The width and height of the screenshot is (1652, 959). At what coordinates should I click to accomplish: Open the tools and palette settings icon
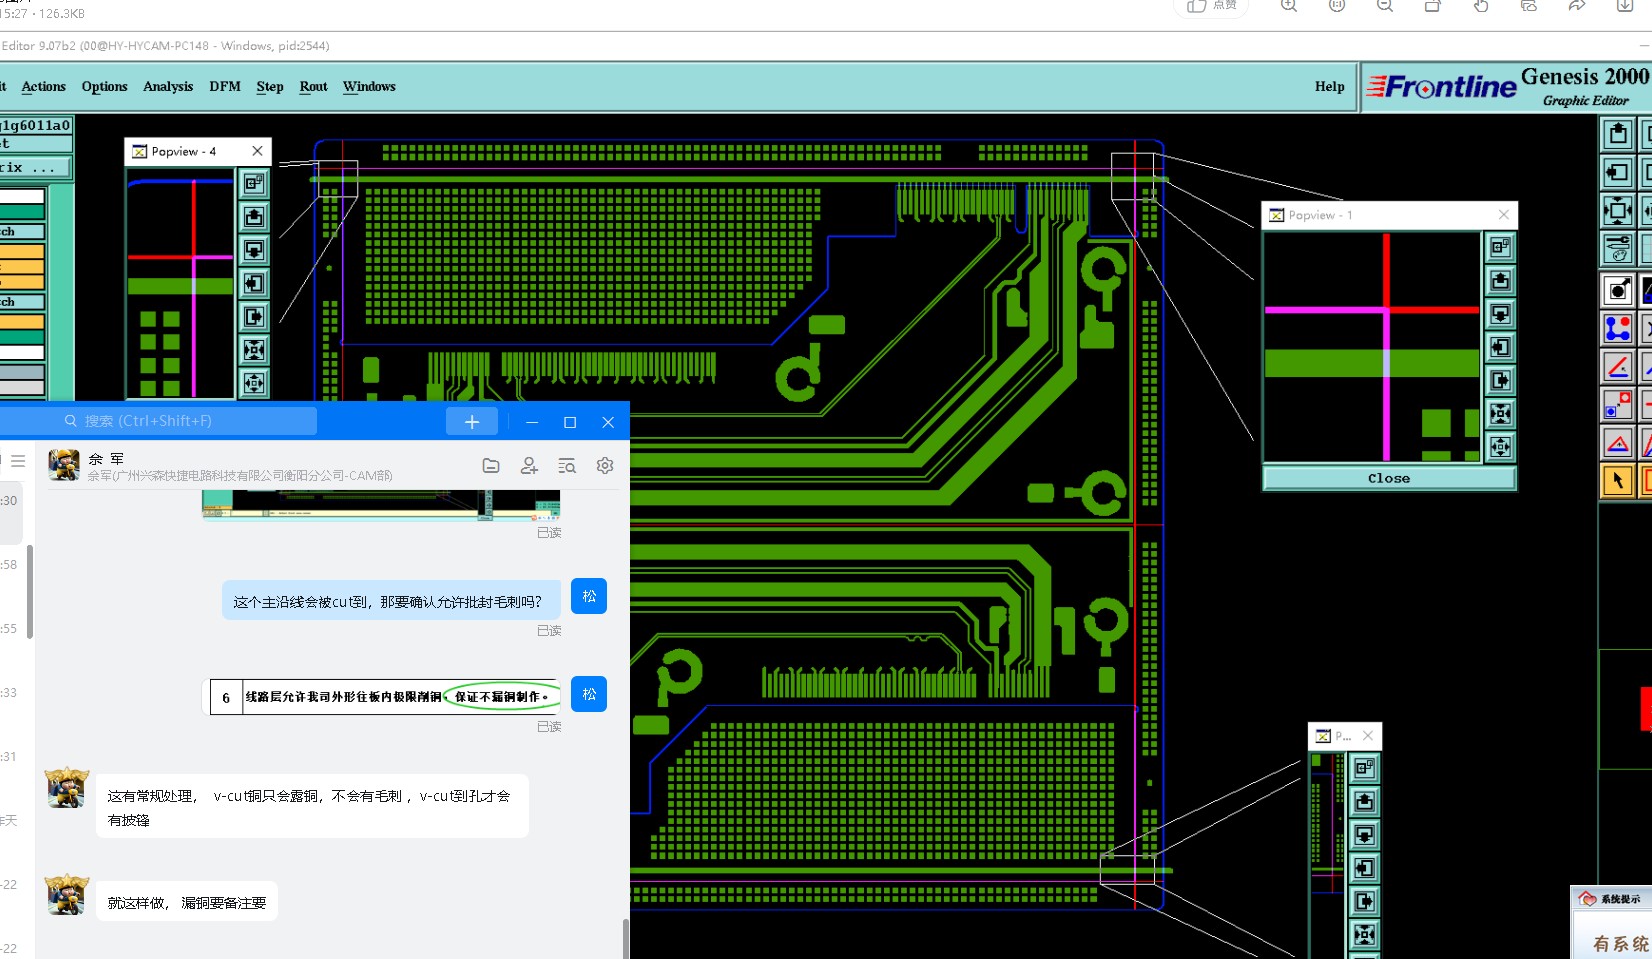1618,248
